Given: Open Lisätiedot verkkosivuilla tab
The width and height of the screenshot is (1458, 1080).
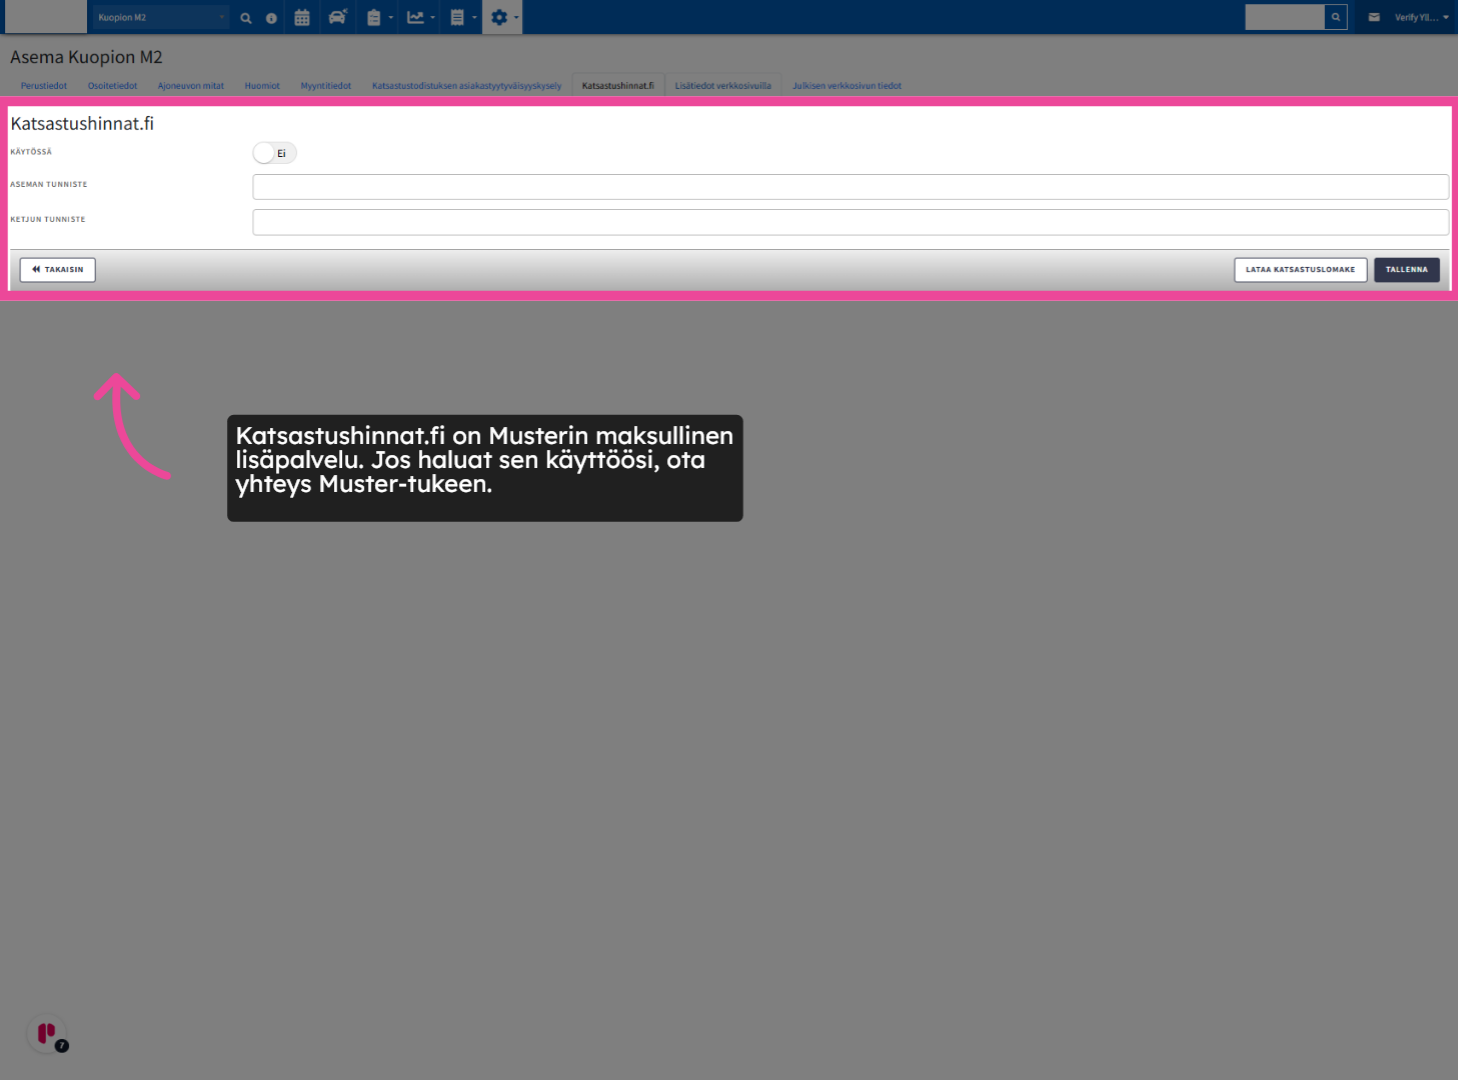Looking at the screenshot, I should pos(723,86).
